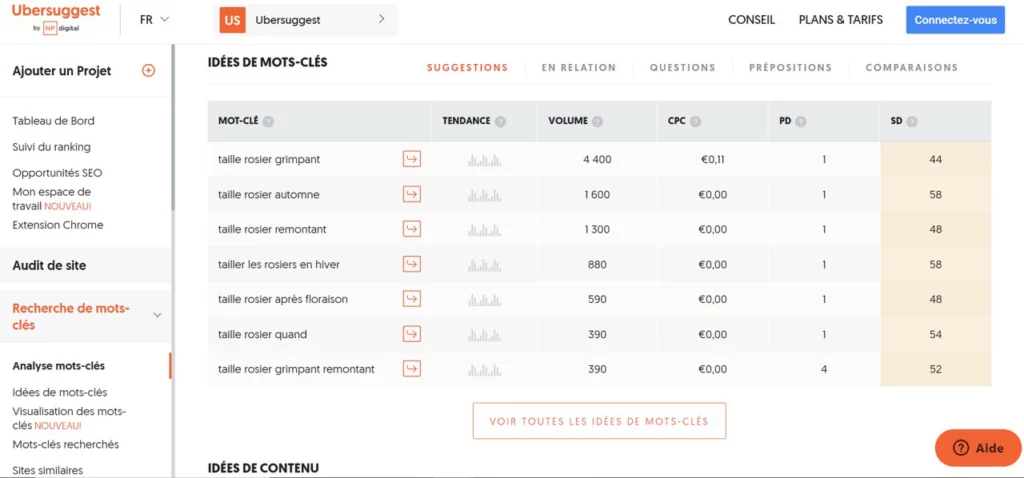Screen dimensions: 1024x478
Task: Click the Connectez-vous button
Action: tap(955, 20)
